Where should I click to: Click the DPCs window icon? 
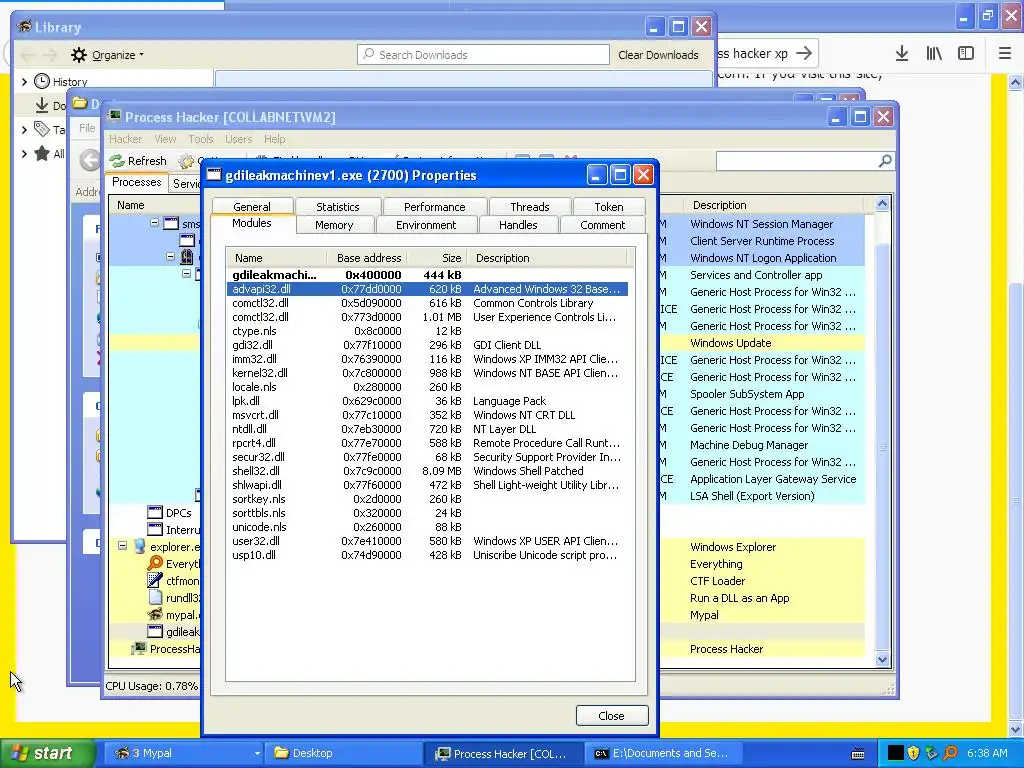pos(155,513)
